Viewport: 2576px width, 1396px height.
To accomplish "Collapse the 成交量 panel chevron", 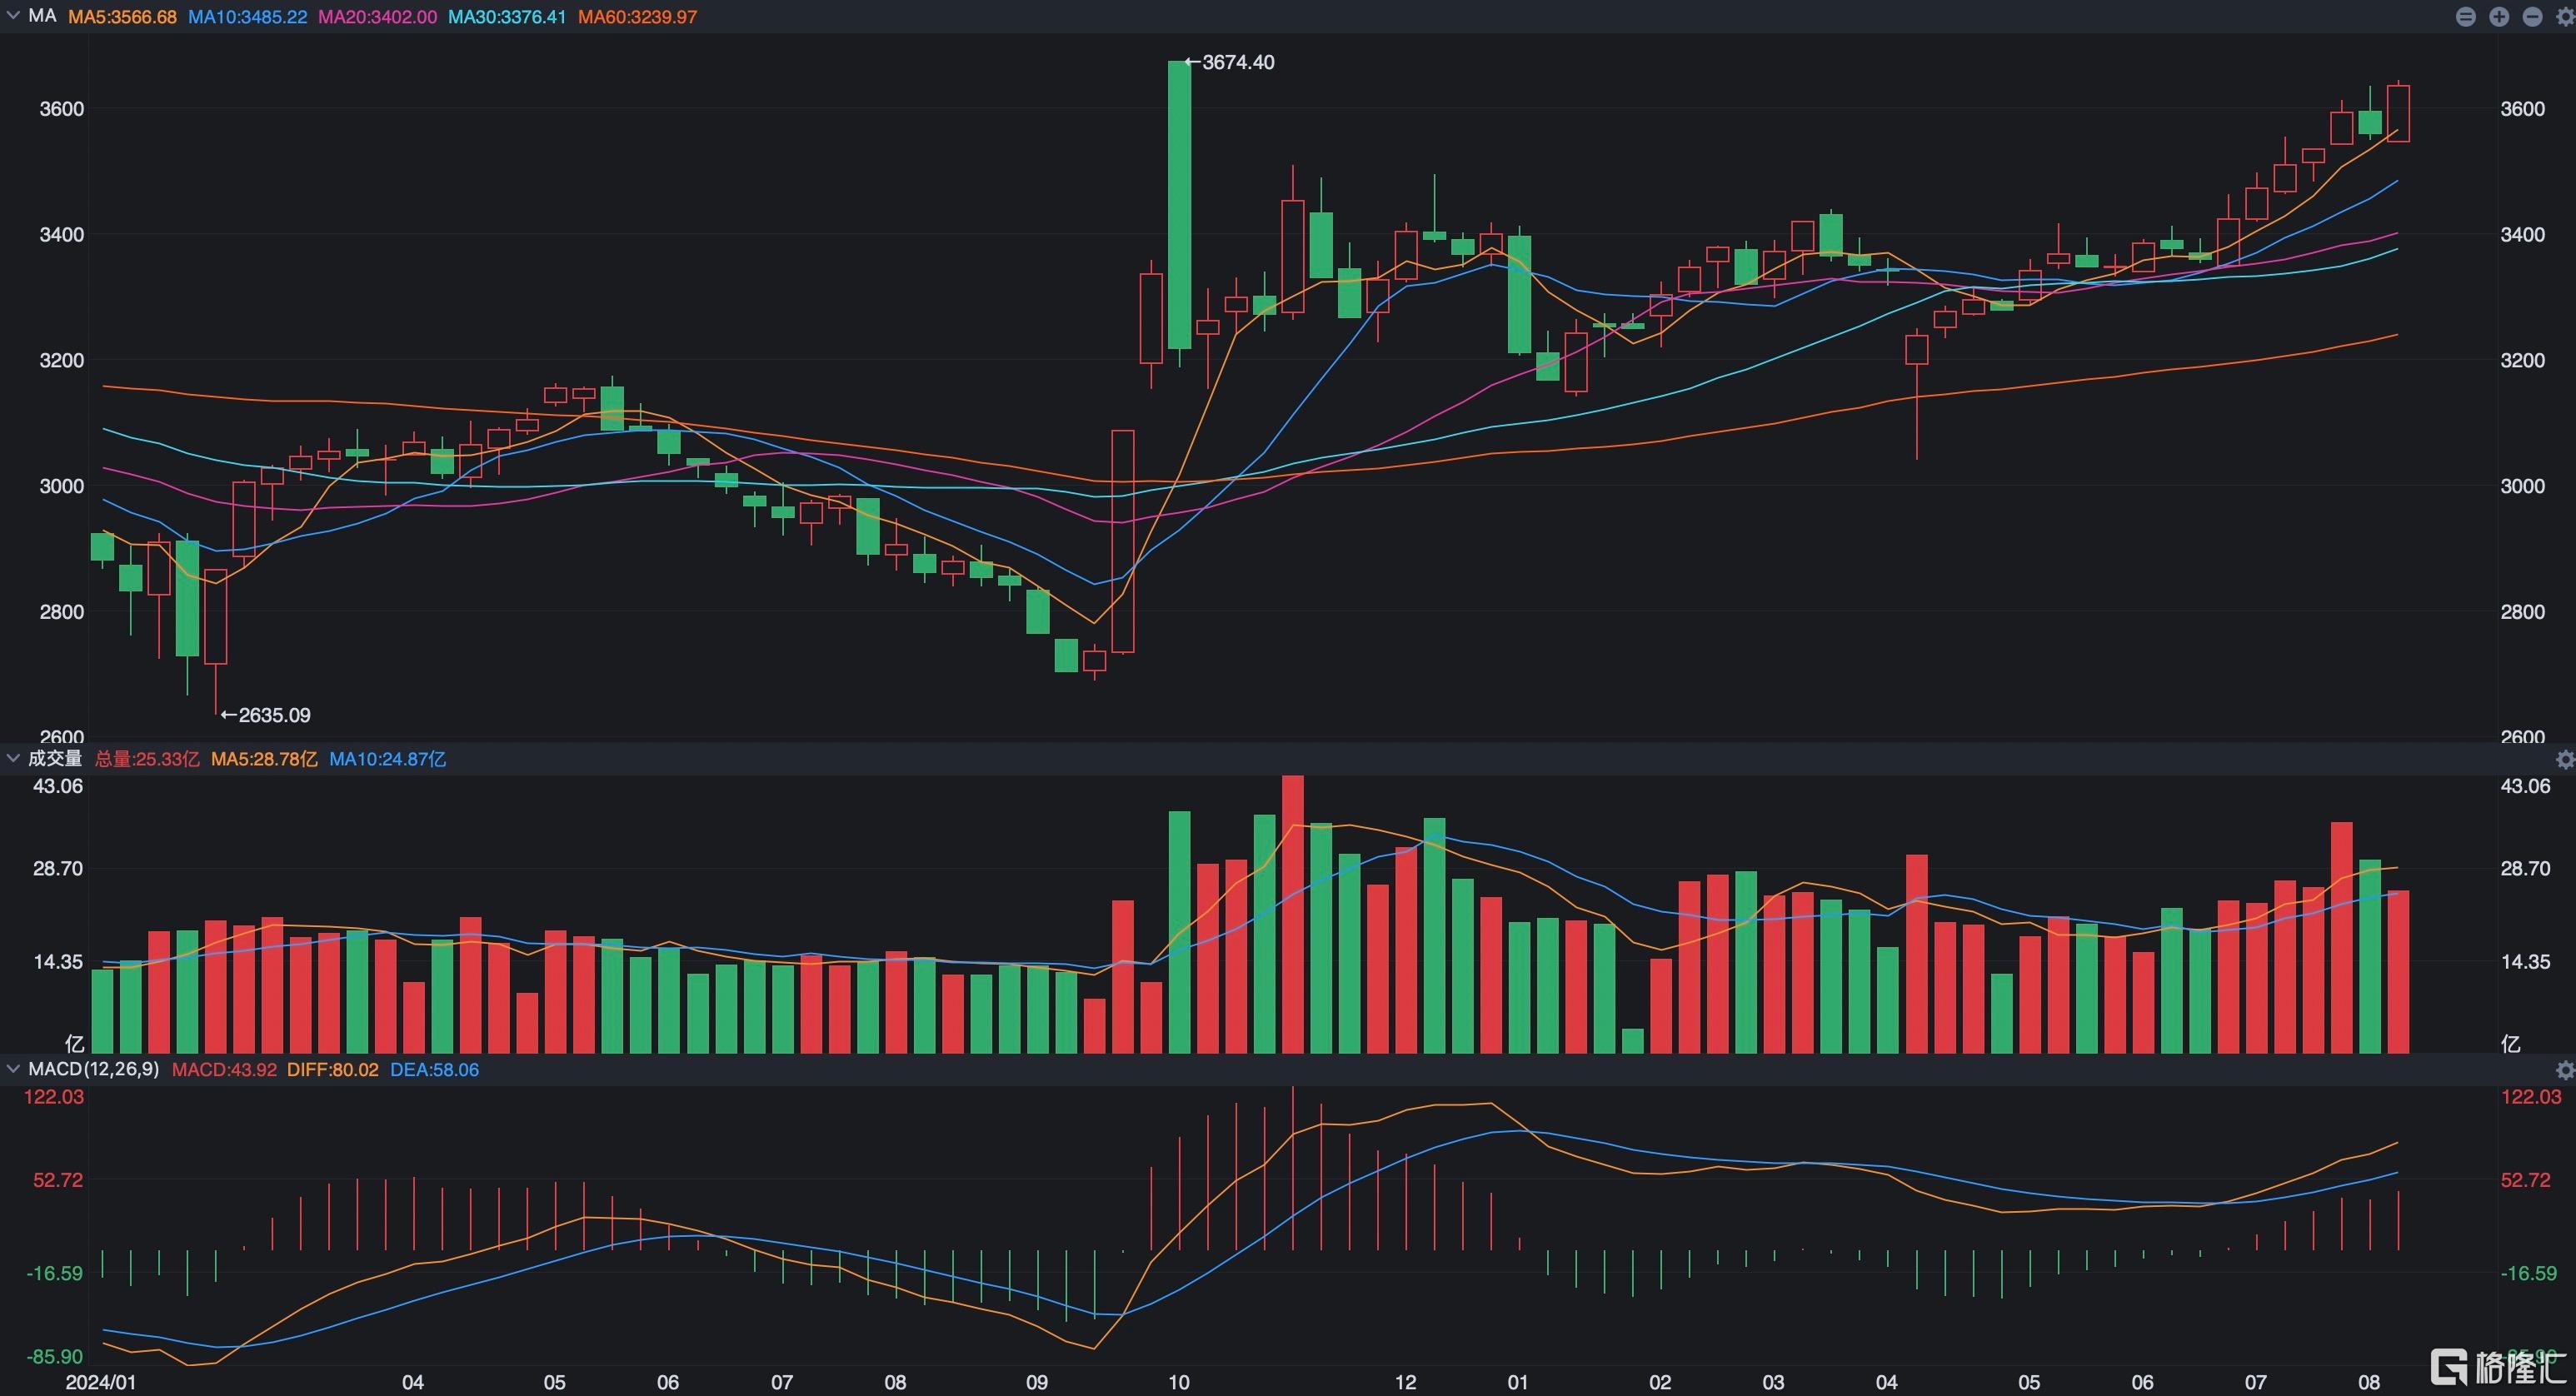I will pyautogui.click(x=13, y=759).
